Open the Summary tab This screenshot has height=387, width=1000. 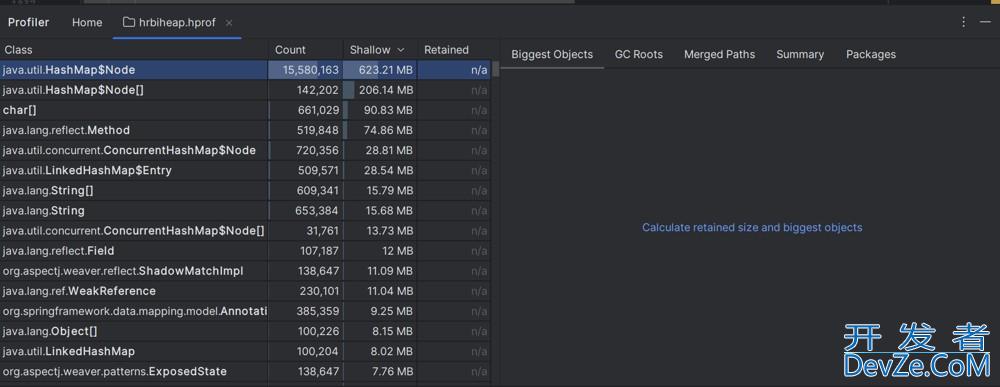(x=800, y=54)
